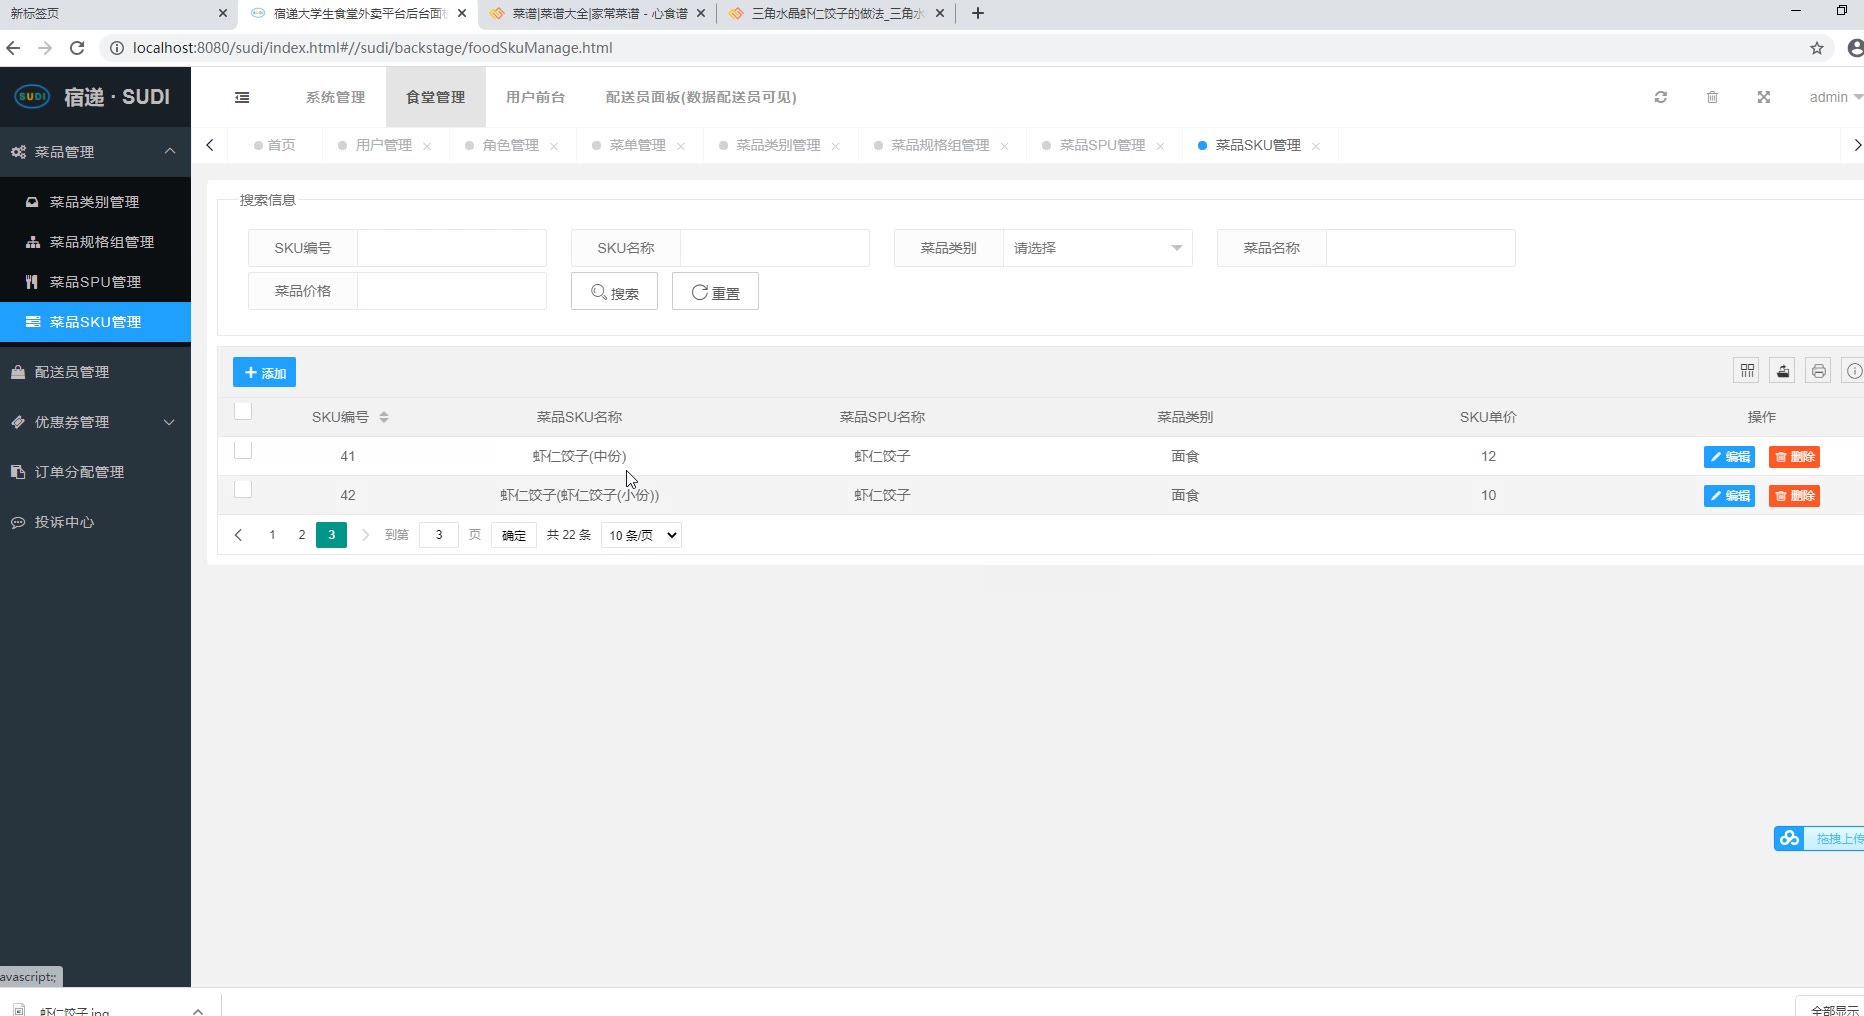This screenshot has height=1016, width=1864.
Task: Check the row for SKU 41
Action: [x=243, y=450]
